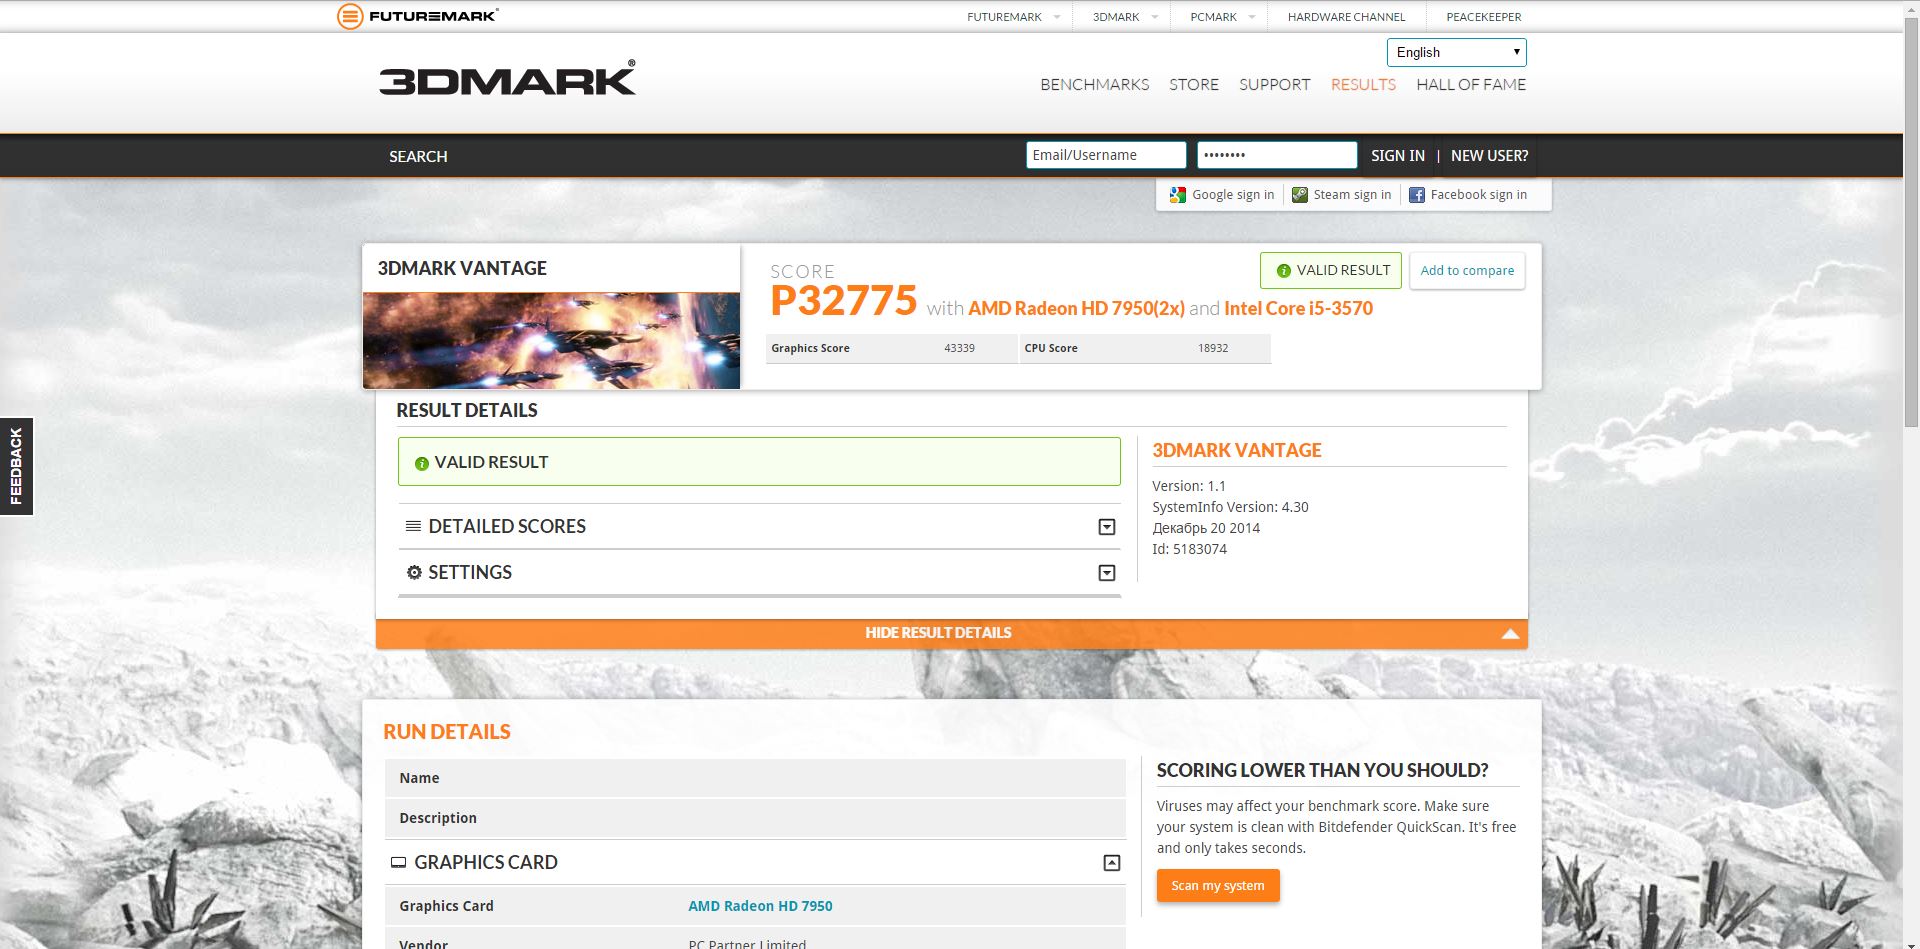
Task: Go to the Store page
Action: click(x=1194, y=85)
